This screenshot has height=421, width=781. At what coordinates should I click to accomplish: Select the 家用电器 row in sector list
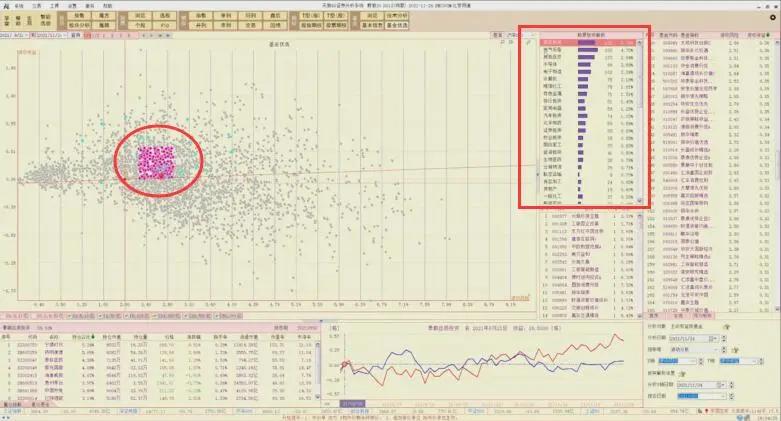[588, 108]
